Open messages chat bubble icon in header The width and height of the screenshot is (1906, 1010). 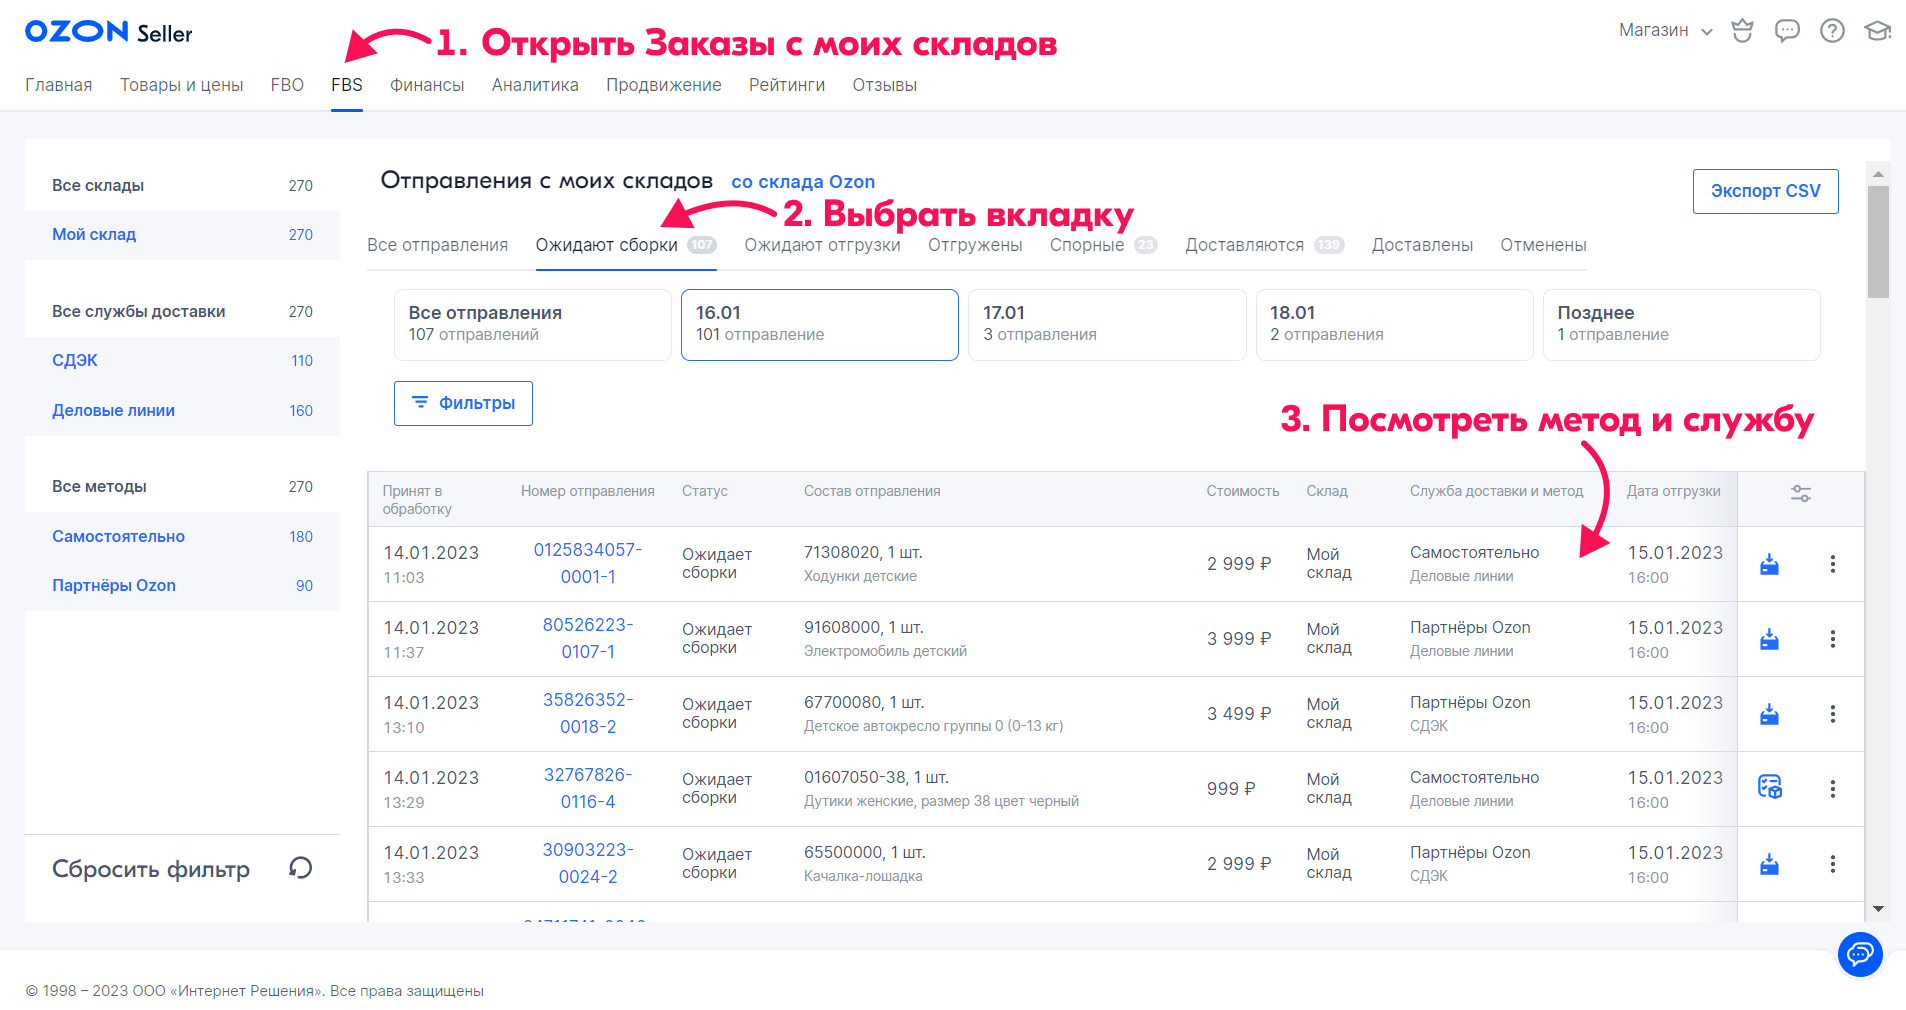(x=1787, y=31)
